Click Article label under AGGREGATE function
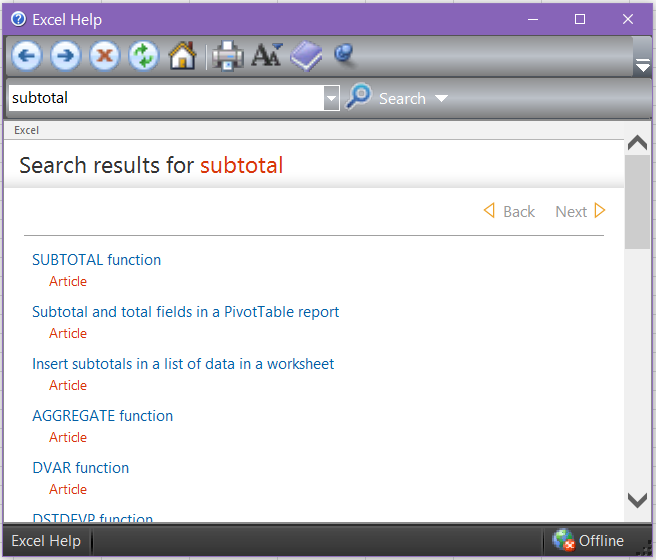The height and width of the screenshot is (560, 656). pos(68,437)
